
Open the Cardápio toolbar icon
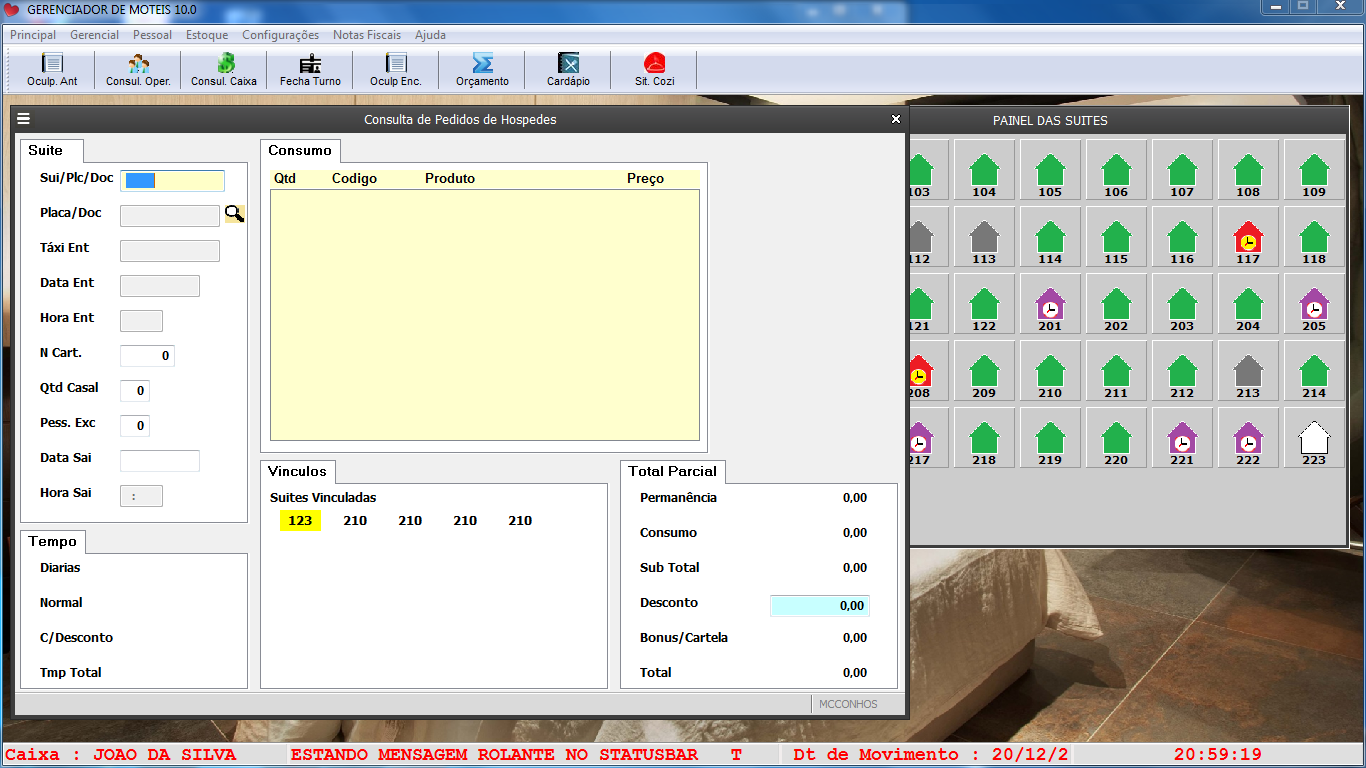click(x=568, y=69)
